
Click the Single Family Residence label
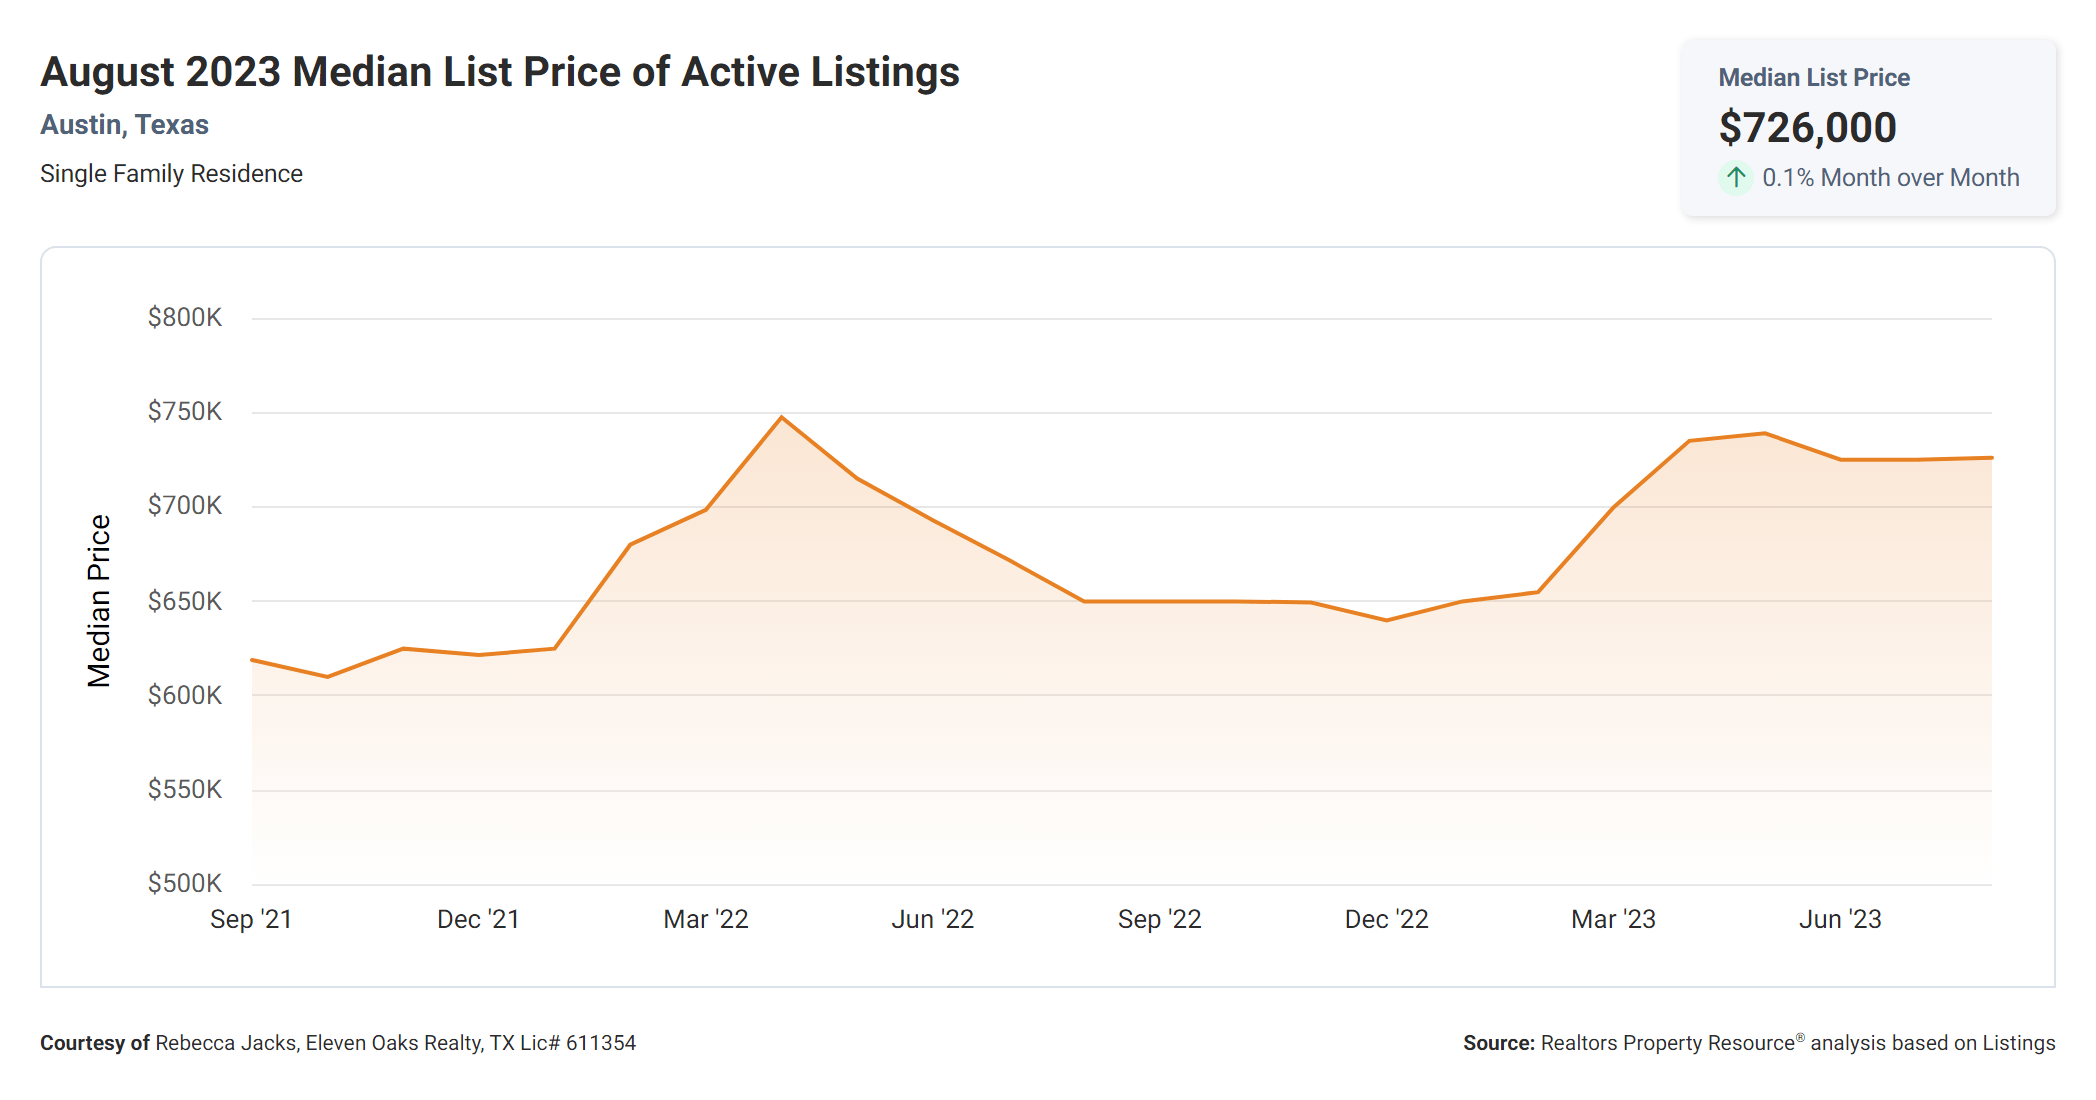pyautogui.click(x=171, y=174)
